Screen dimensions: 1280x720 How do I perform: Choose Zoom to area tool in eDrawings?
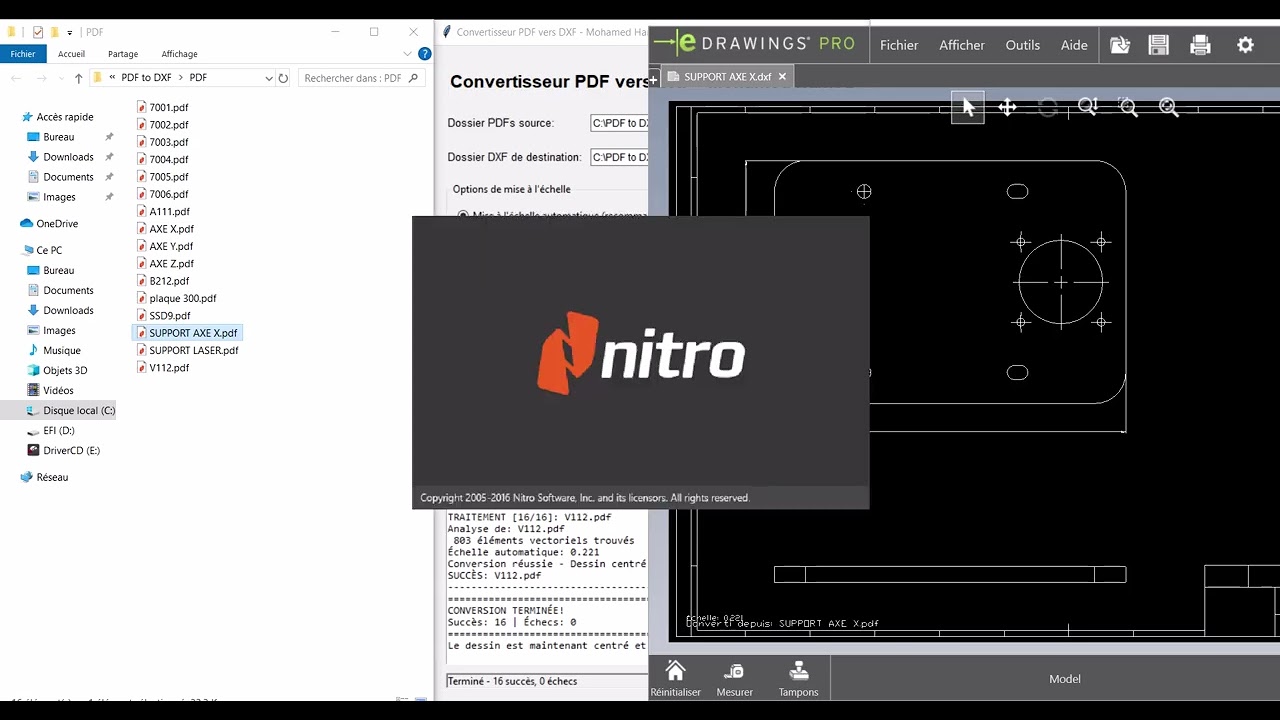tap(1128, 107)
